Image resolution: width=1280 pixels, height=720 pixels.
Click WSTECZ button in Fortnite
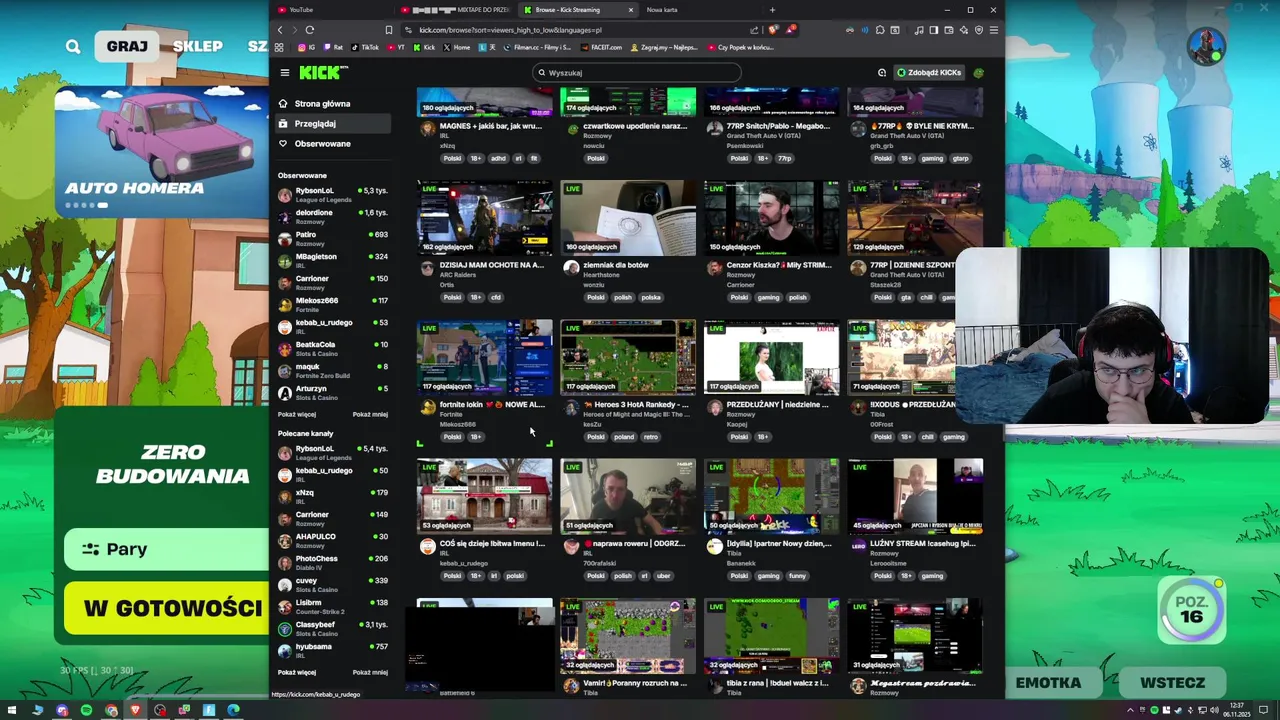[x=1172, y=683]
